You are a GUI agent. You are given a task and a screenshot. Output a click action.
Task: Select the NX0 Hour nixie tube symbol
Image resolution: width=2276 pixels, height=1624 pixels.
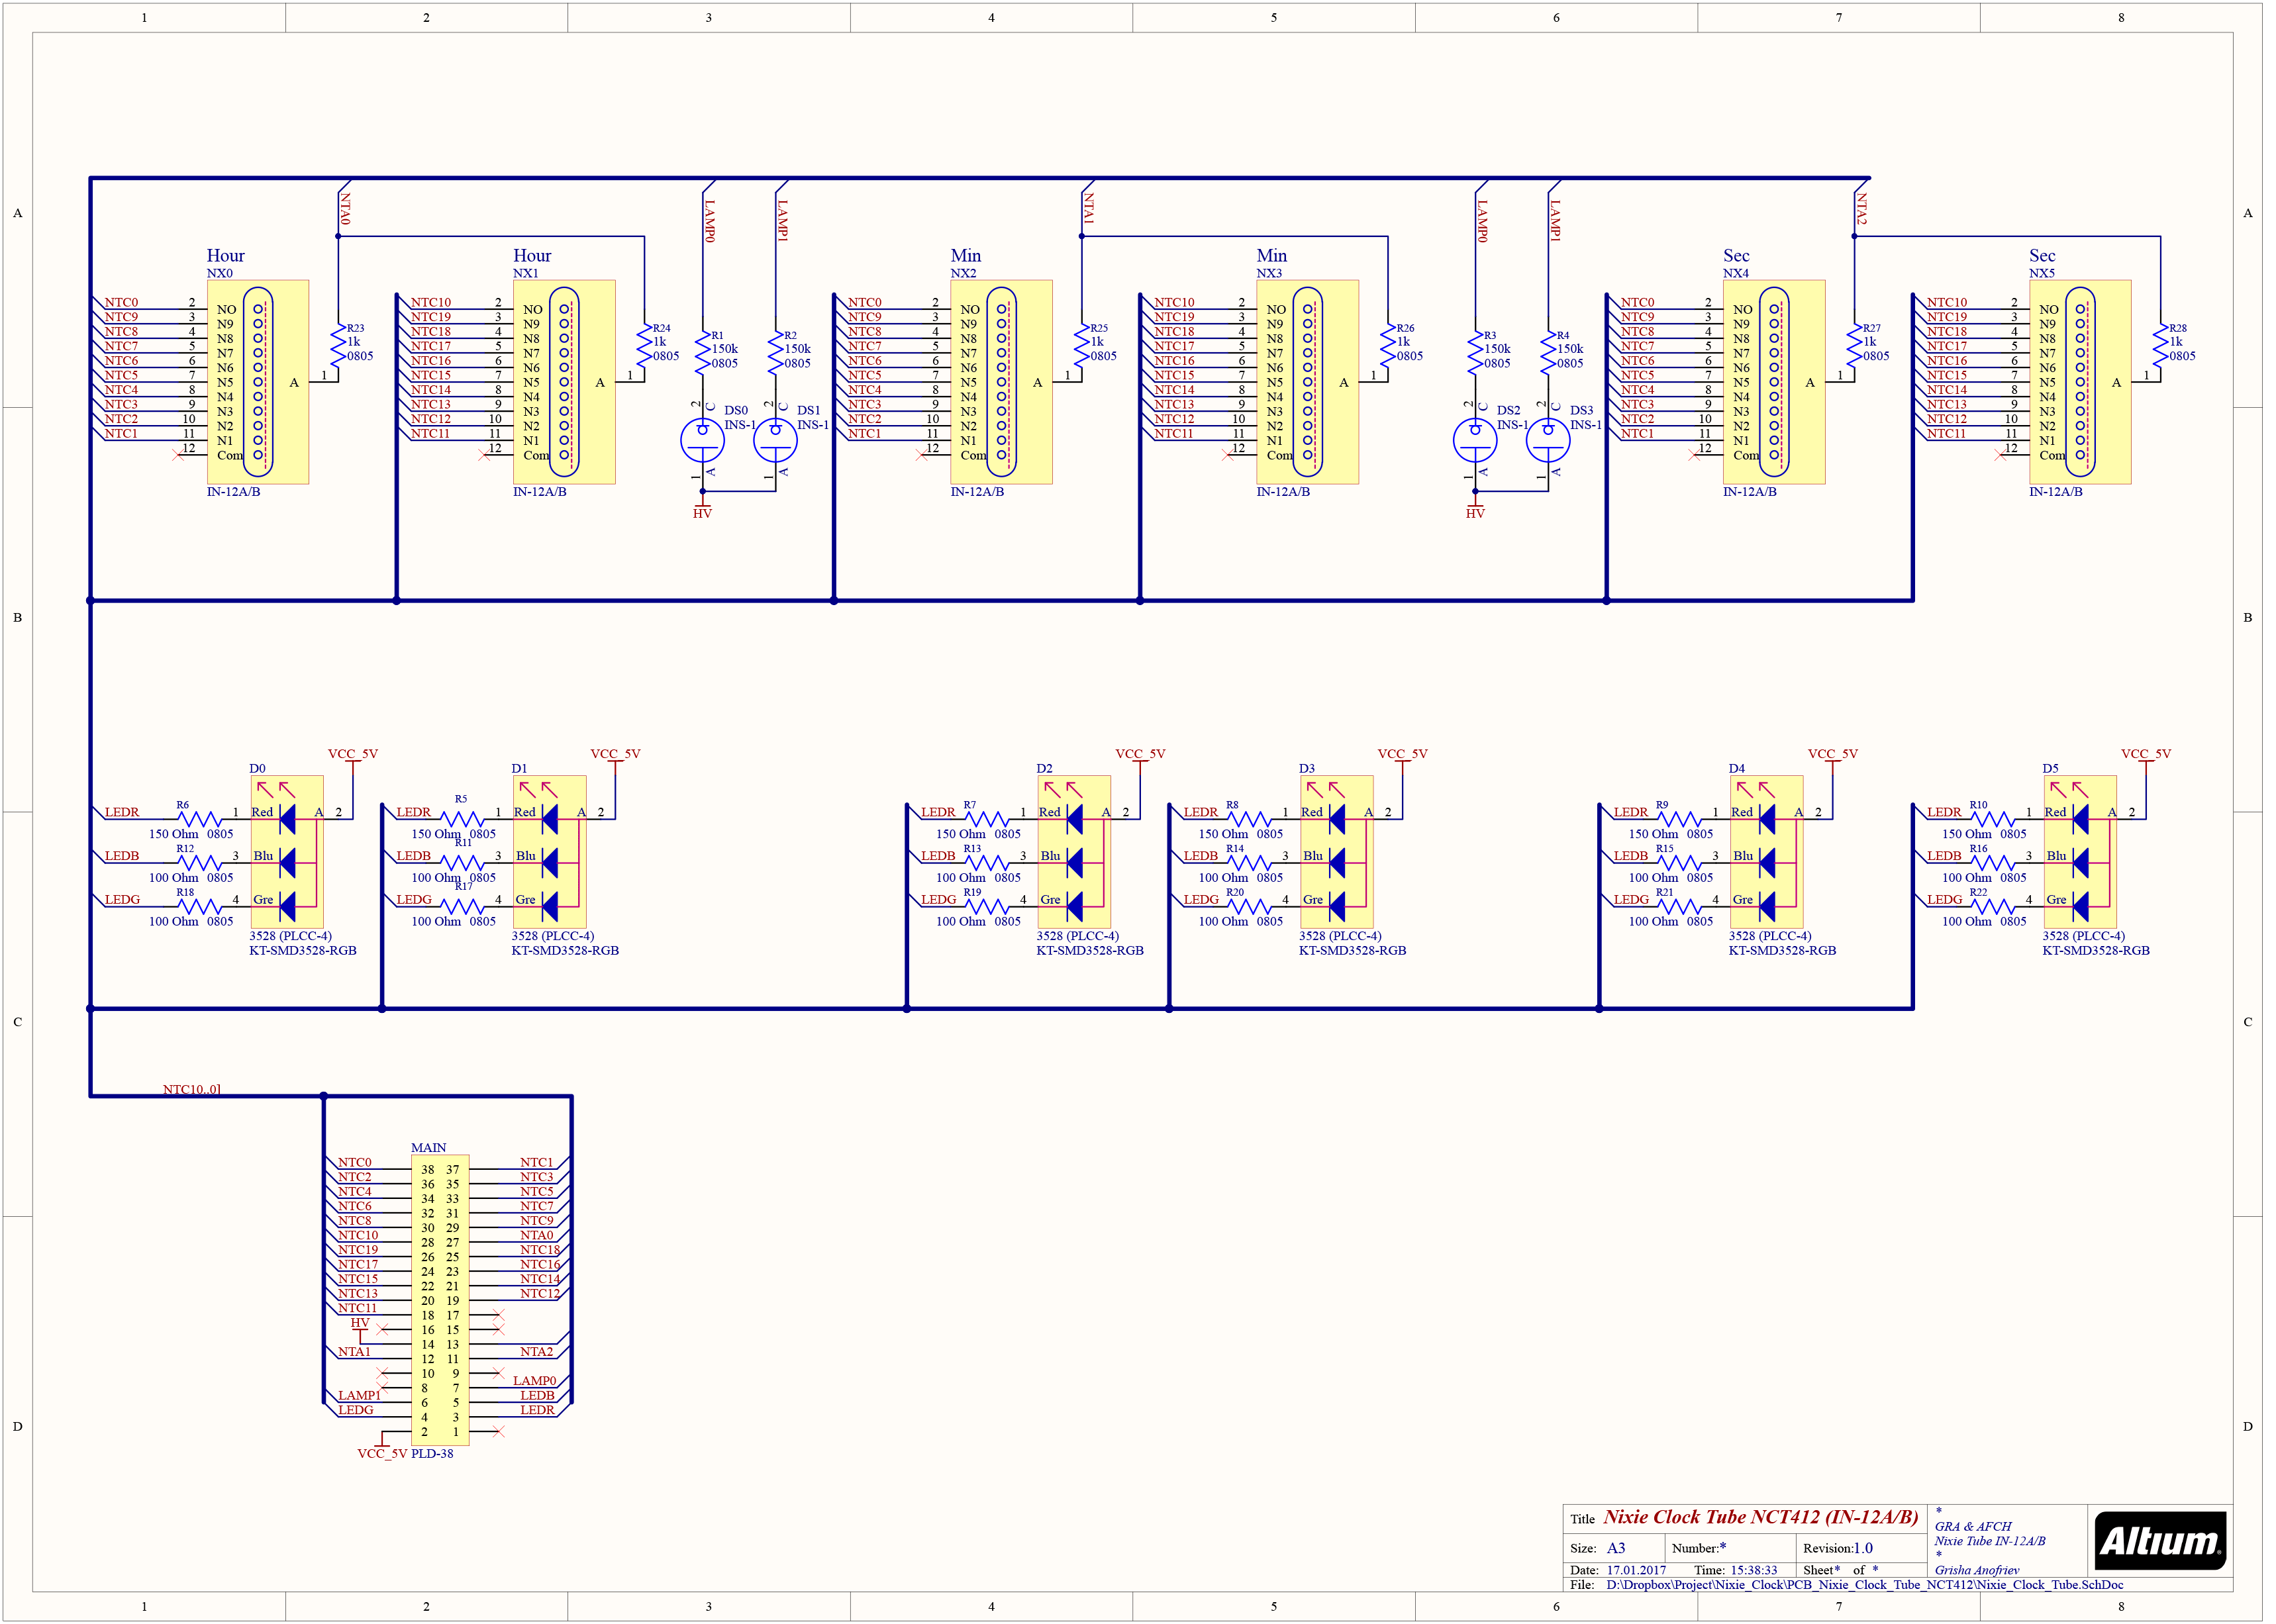pos(258,381)
